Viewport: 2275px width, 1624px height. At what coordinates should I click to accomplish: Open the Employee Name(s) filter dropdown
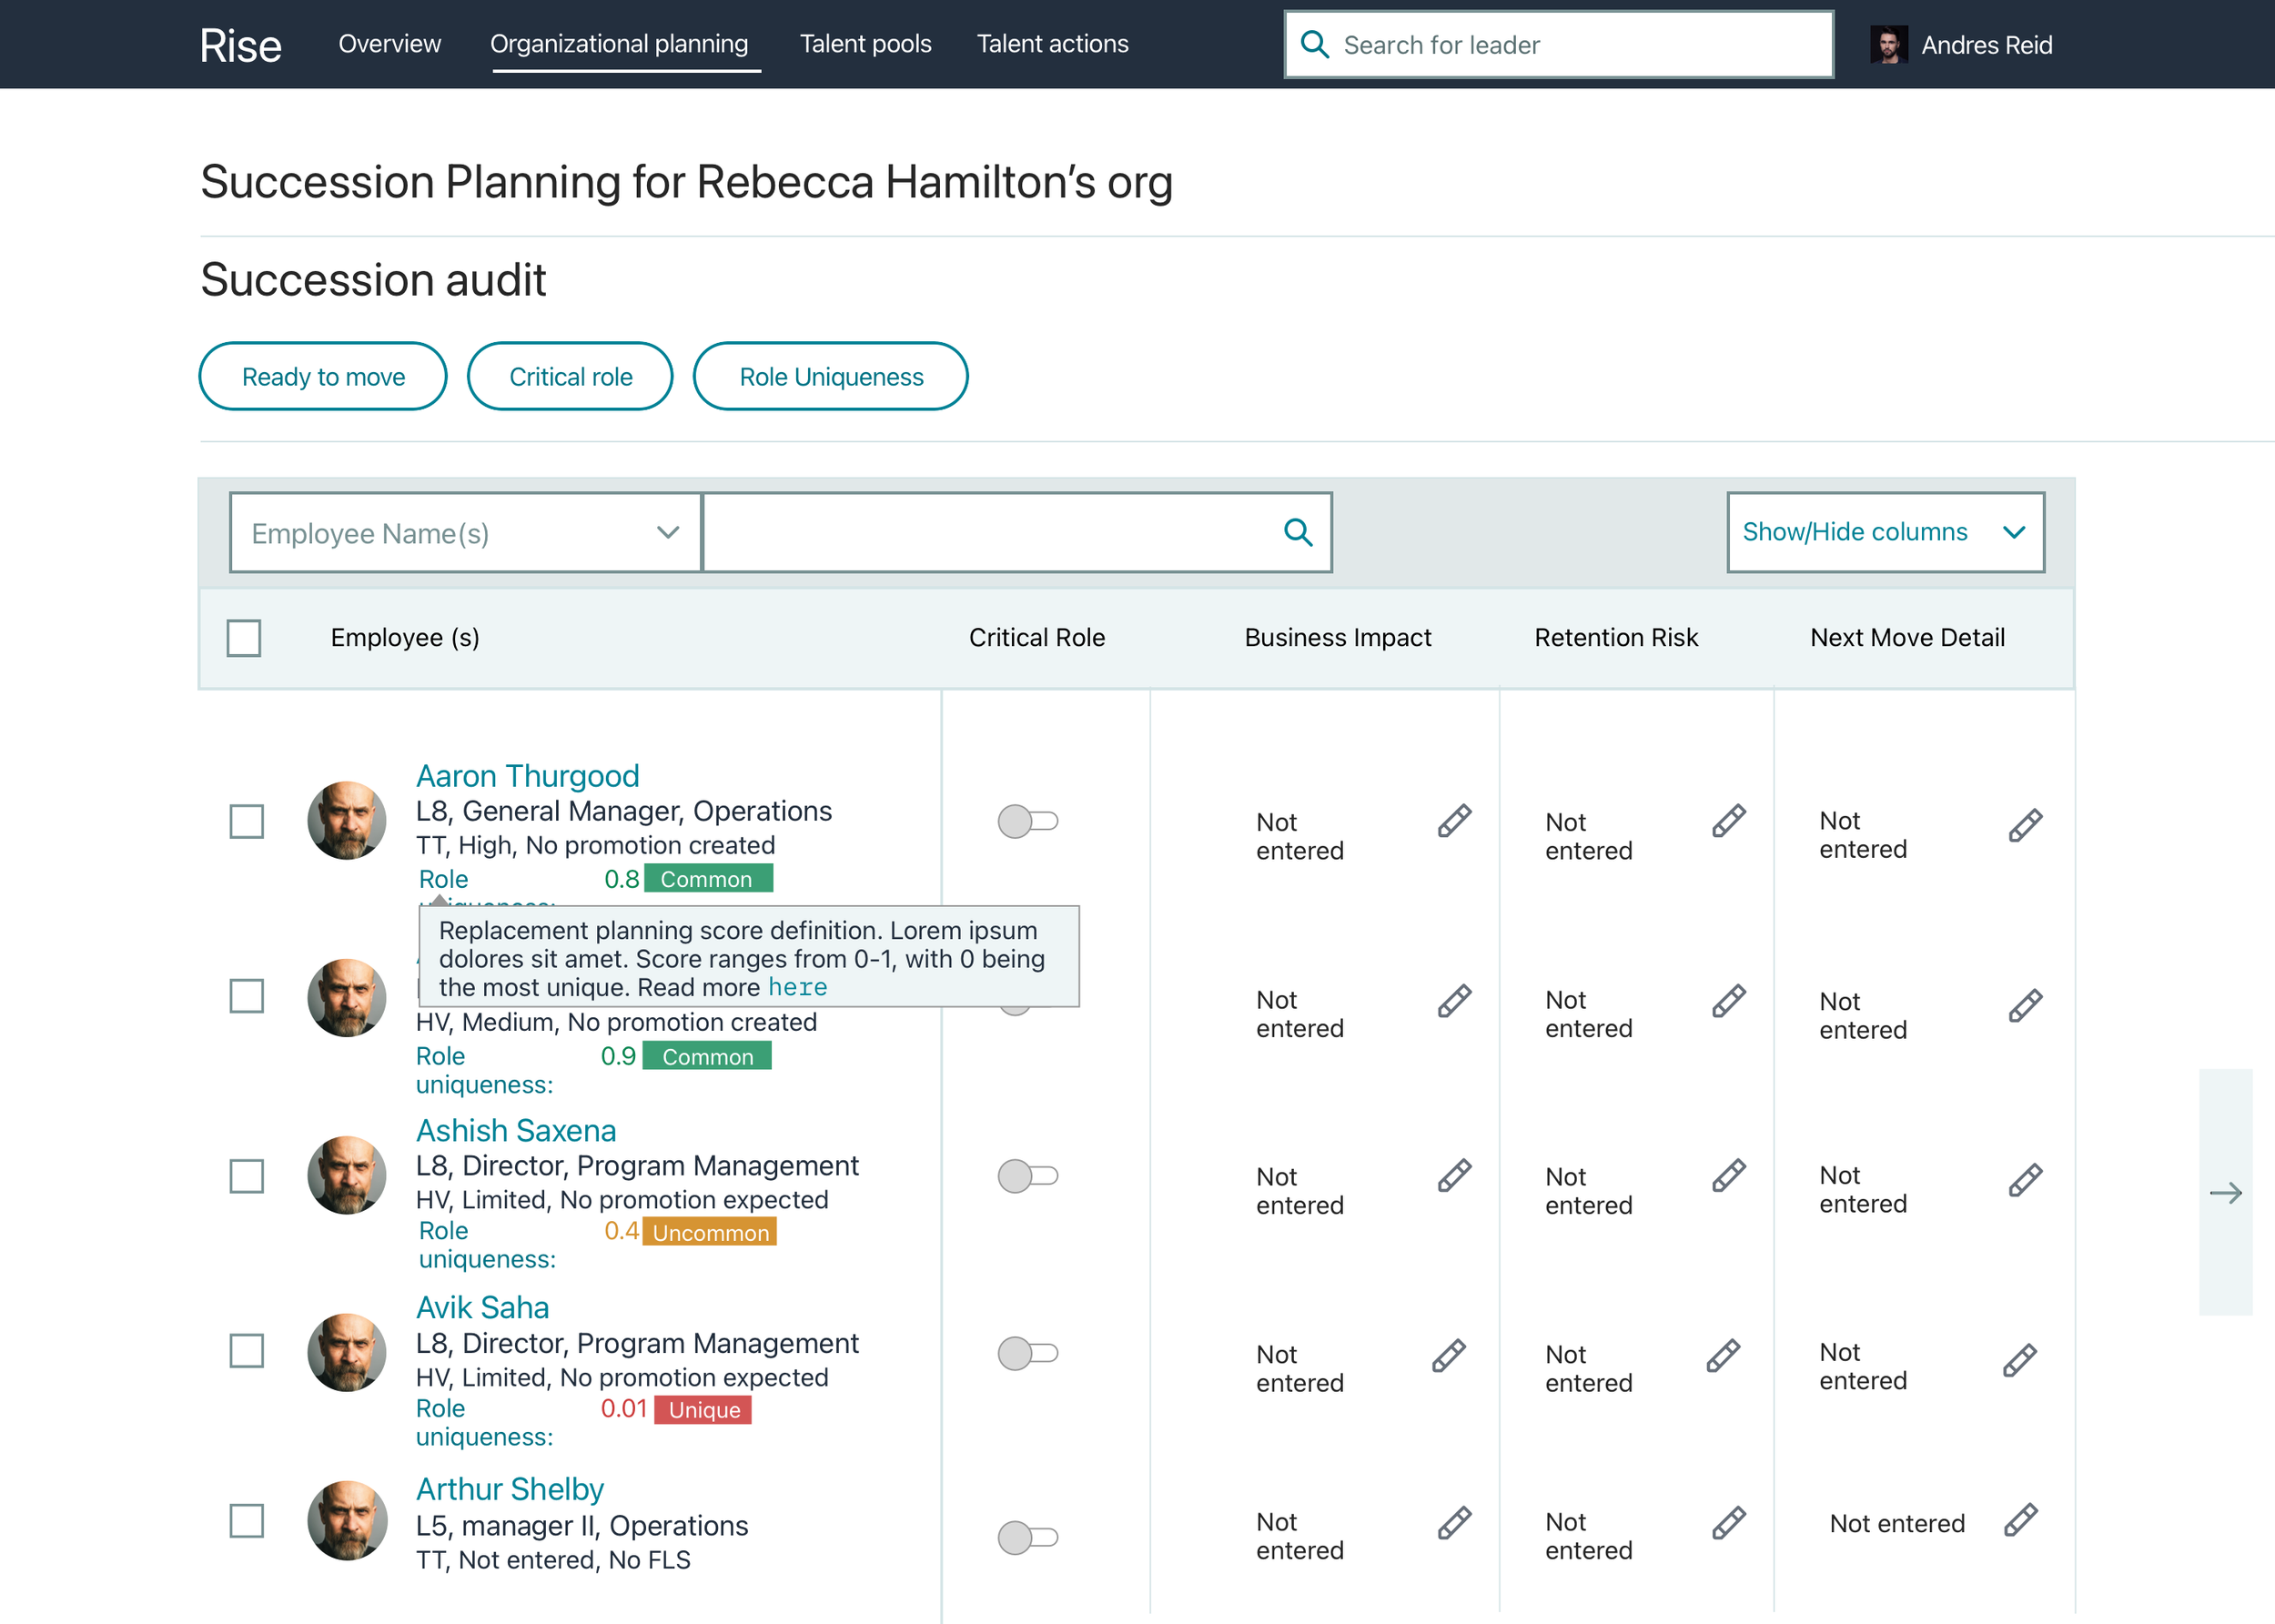tap(465, 533)
